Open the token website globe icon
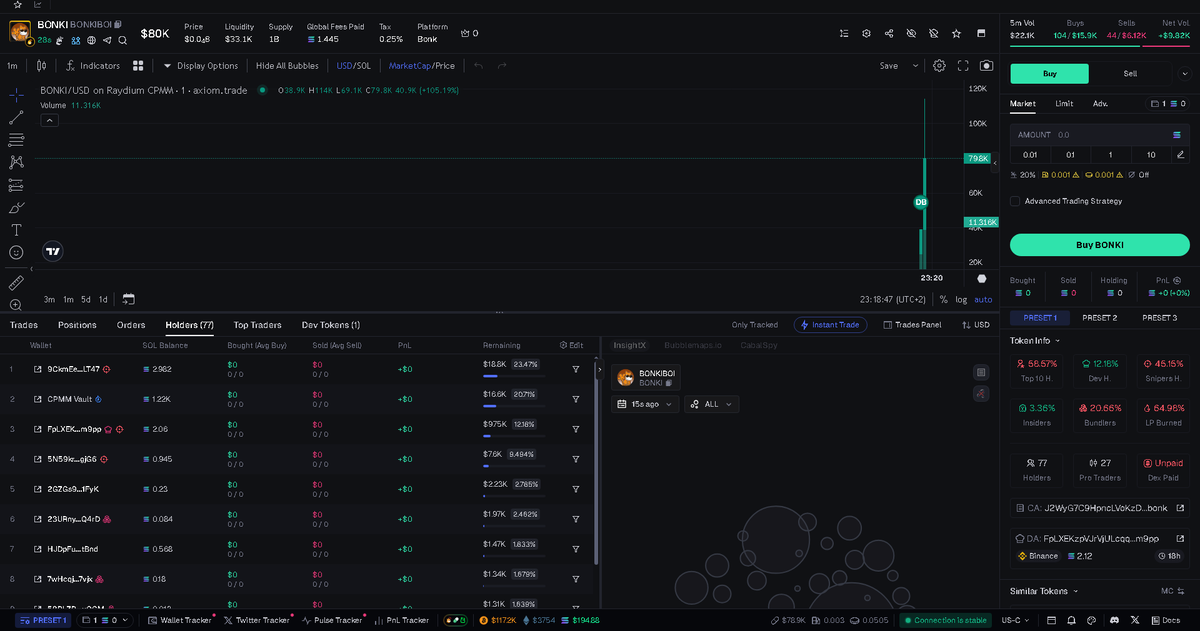 (91, 41)
